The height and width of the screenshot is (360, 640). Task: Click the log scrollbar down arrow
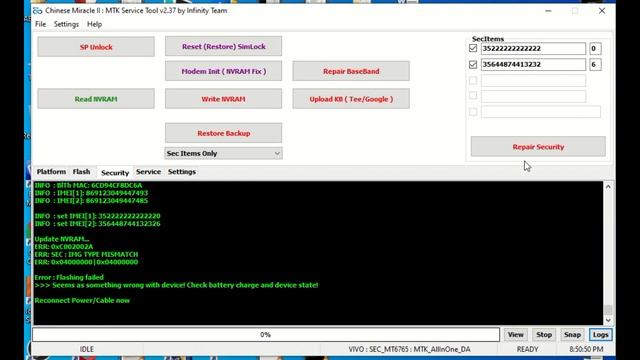tap(608, 320)
